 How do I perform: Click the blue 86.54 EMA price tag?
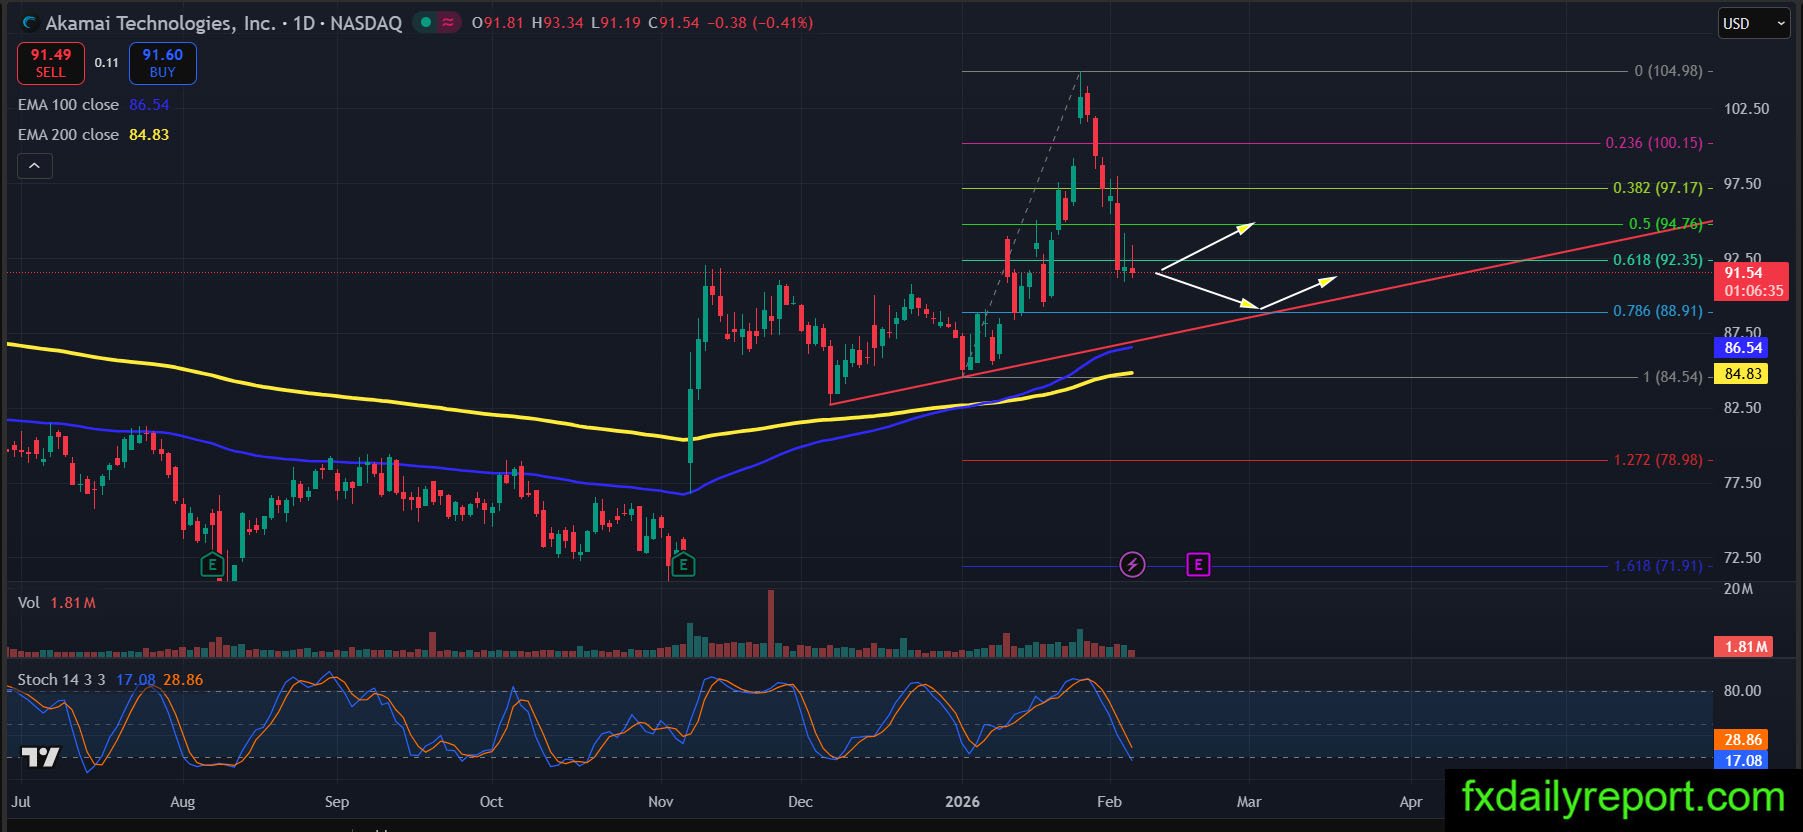1741,348
